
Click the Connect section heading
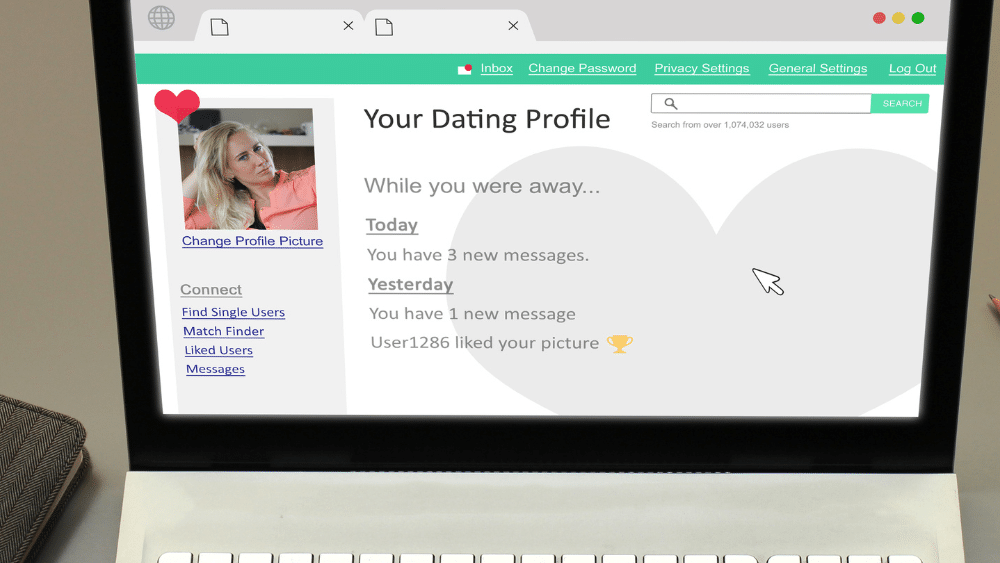[211, 289]
